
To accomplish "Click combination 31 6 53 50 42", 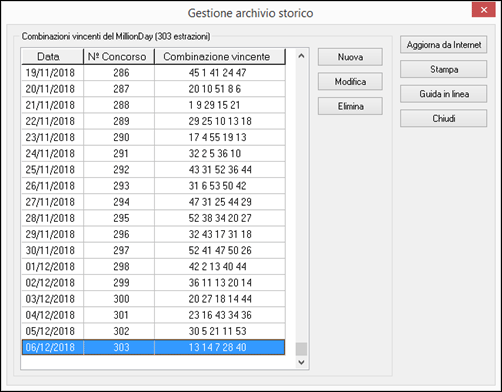I will pyautogui.click(x=217, y=186).
